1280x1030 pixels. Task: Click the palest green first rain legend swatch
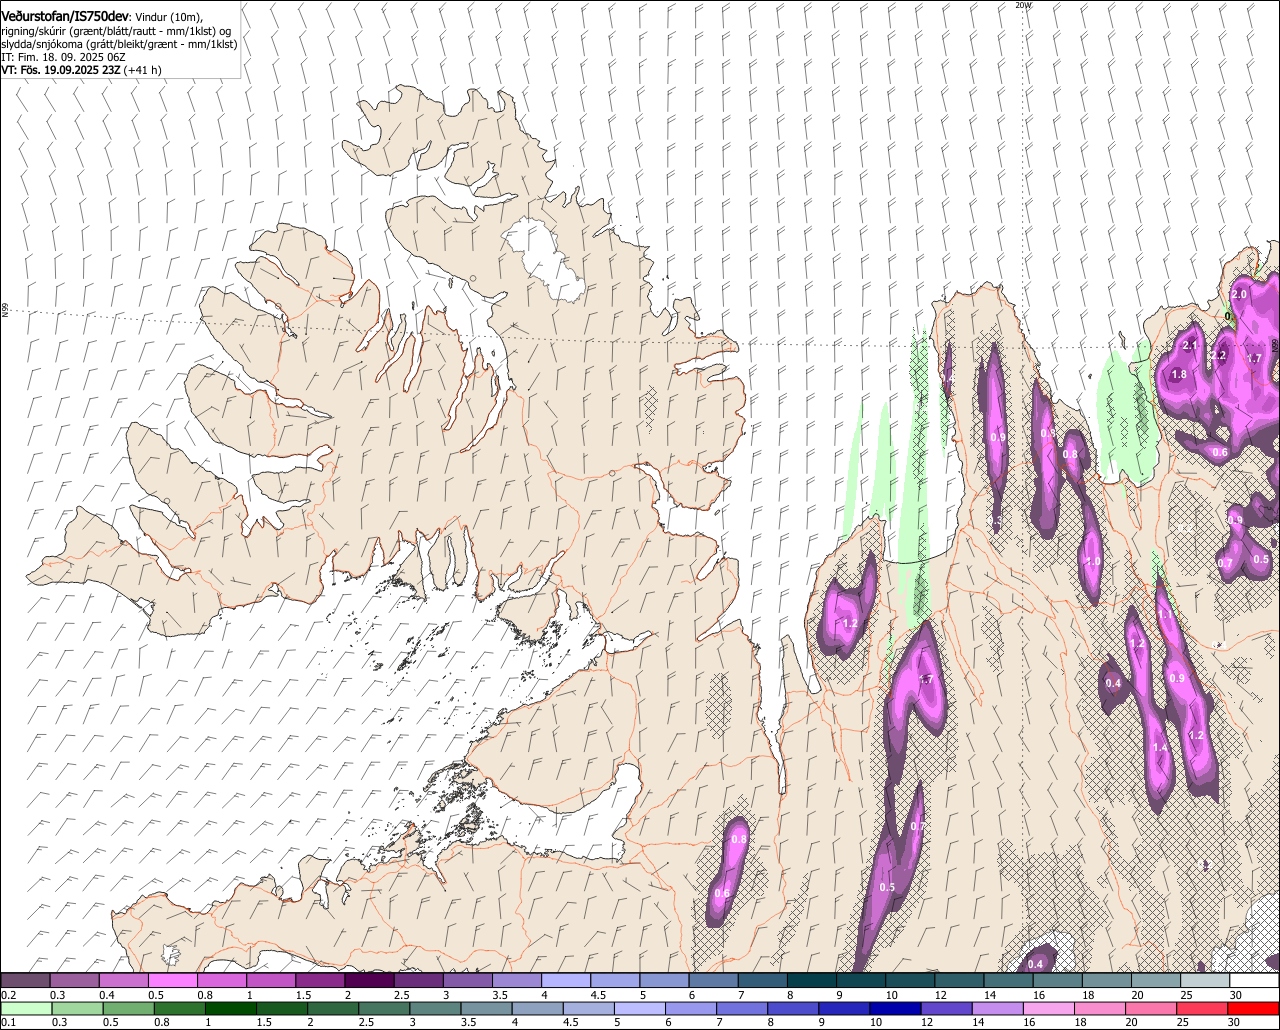[x=26, y=1008]
